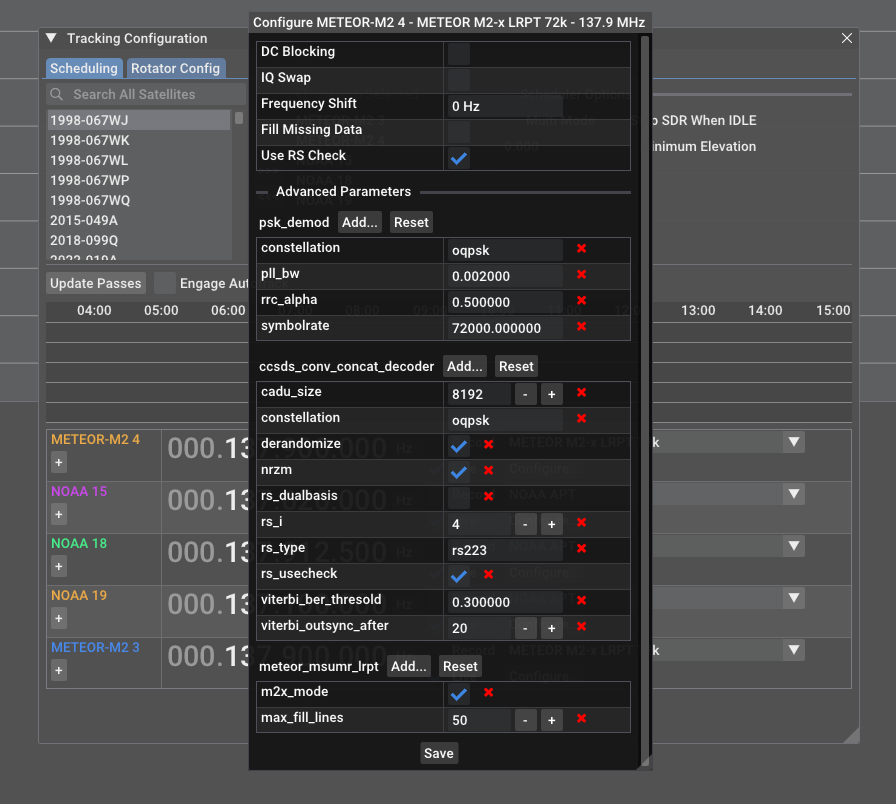Increase viterbi_outsync_after value

[551, 628]
